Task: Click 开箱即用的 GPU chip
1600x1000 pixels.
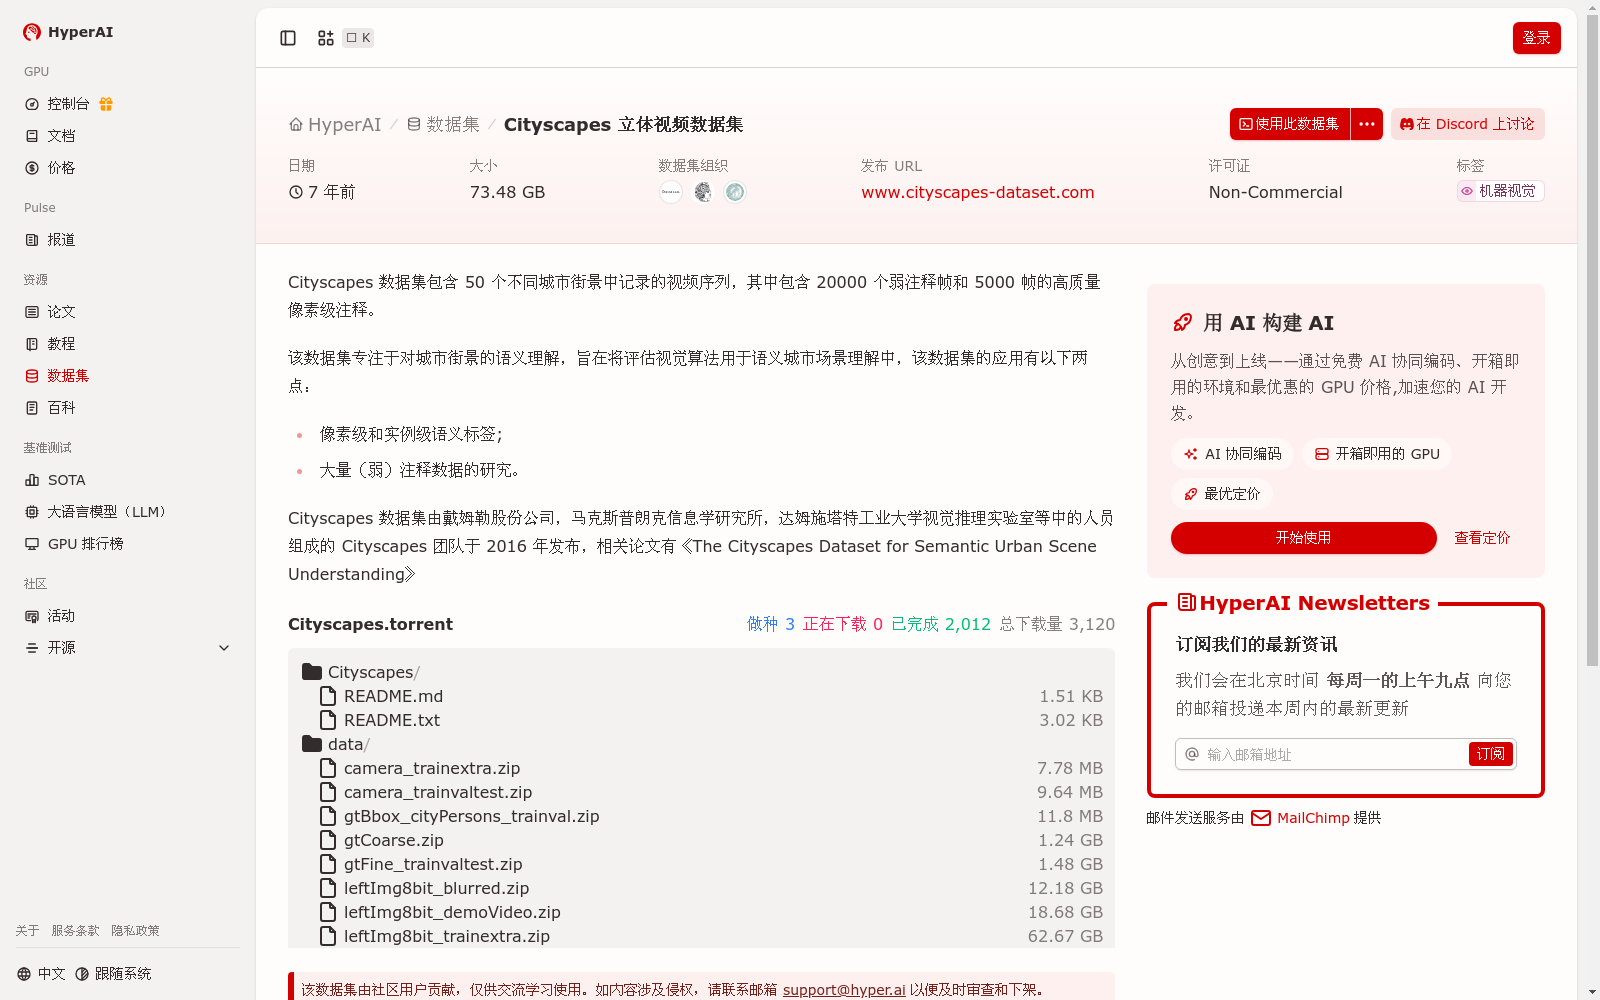Action: pyautogui.click(x=1377, y=454)
